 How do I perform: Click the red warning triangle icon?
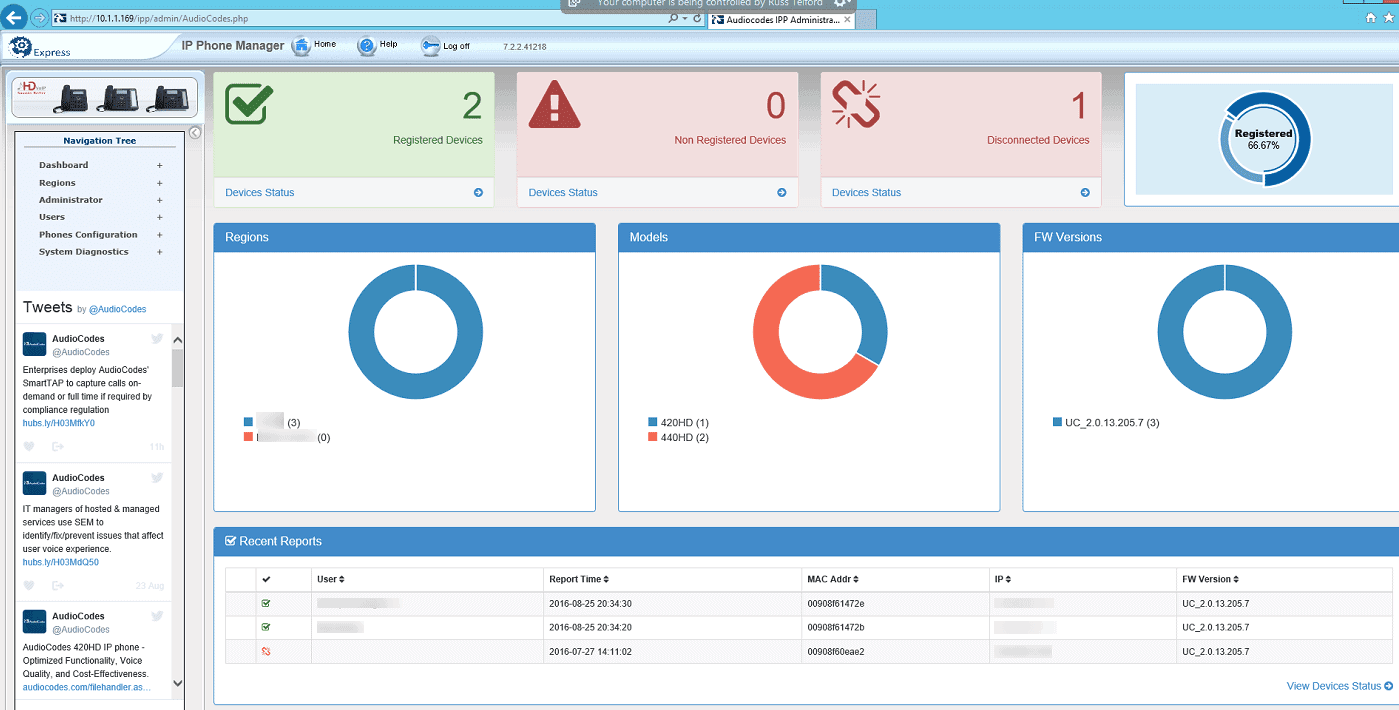coord(553,104)
